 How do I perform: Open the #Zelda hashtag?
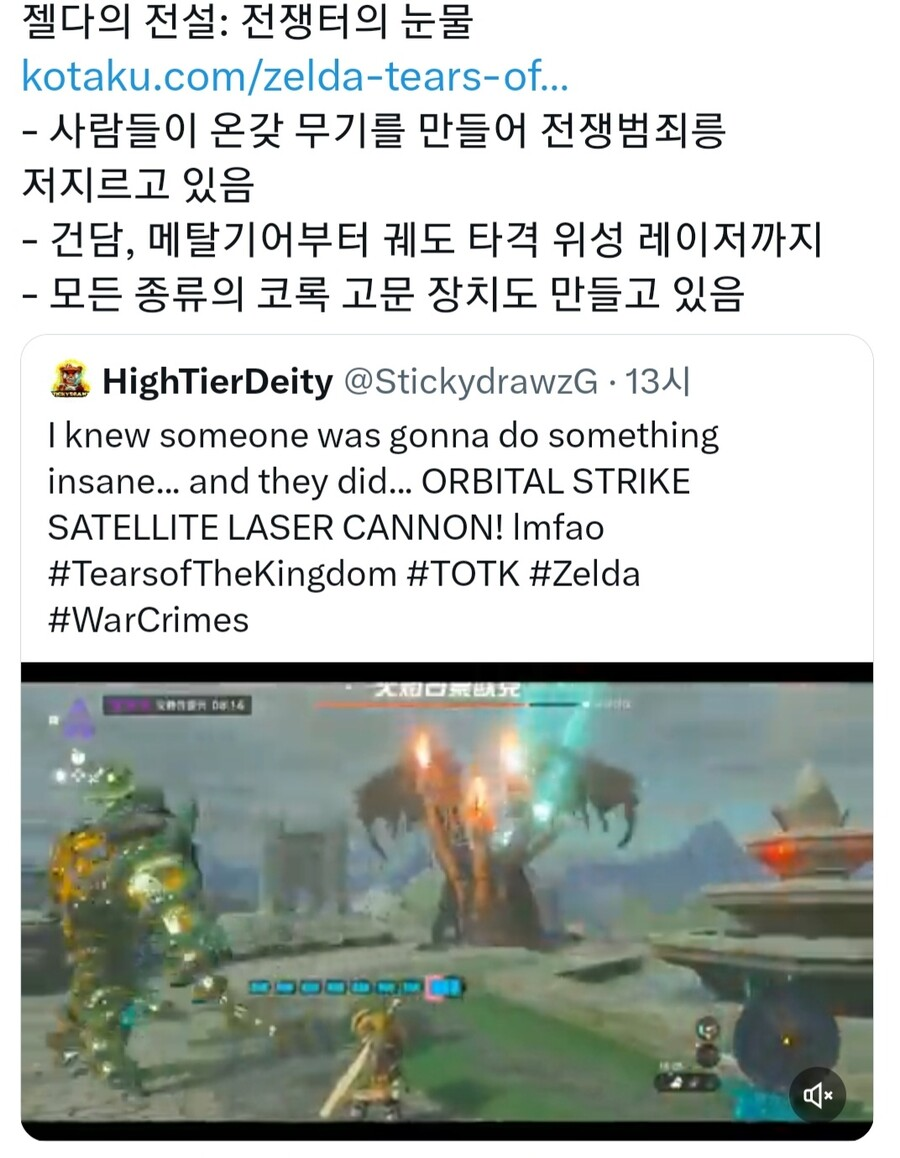(x=585, y=574)
